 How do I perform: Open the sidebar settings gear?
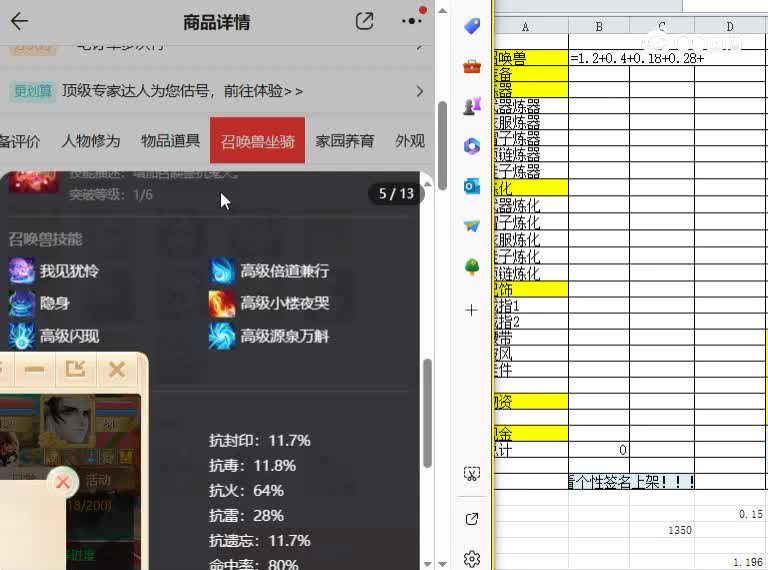(472, 558)
